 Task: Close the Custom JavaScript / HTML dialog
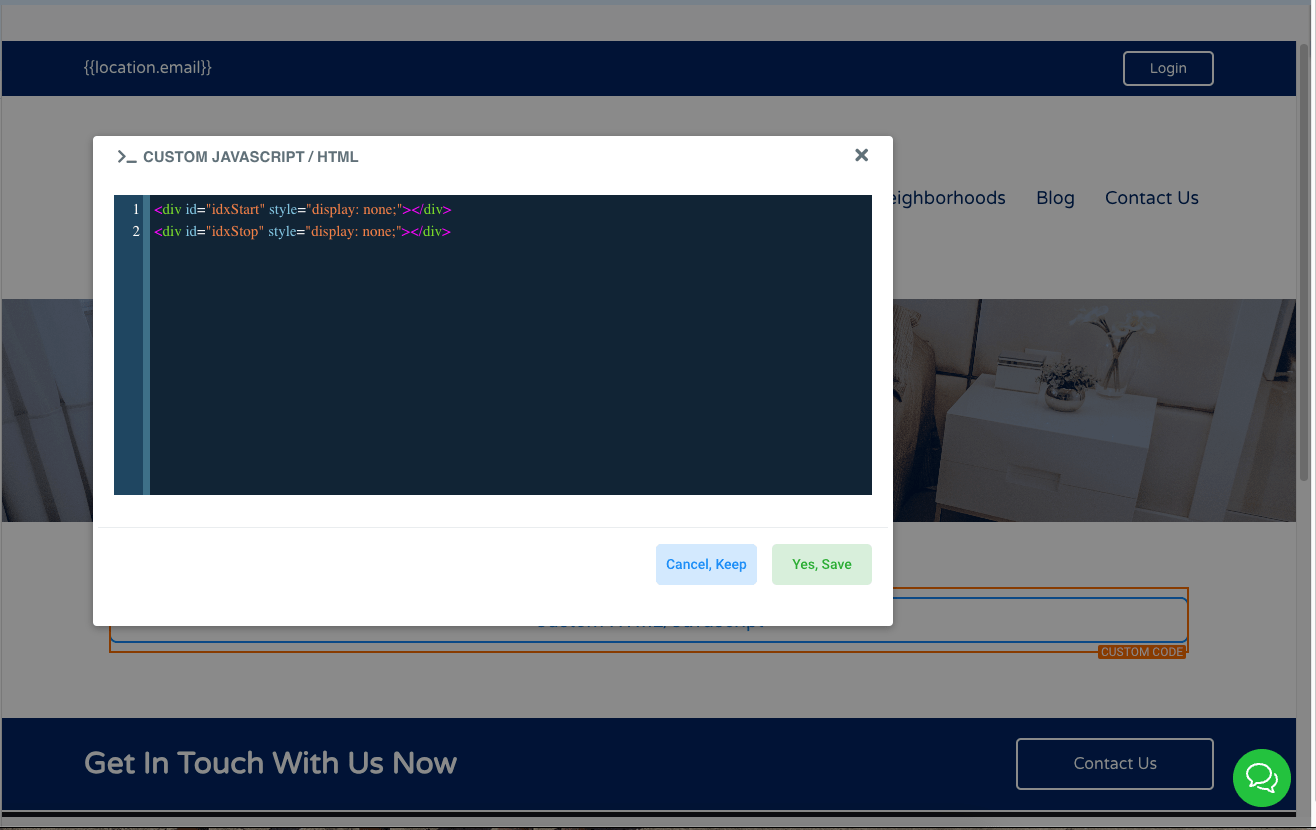861,155
